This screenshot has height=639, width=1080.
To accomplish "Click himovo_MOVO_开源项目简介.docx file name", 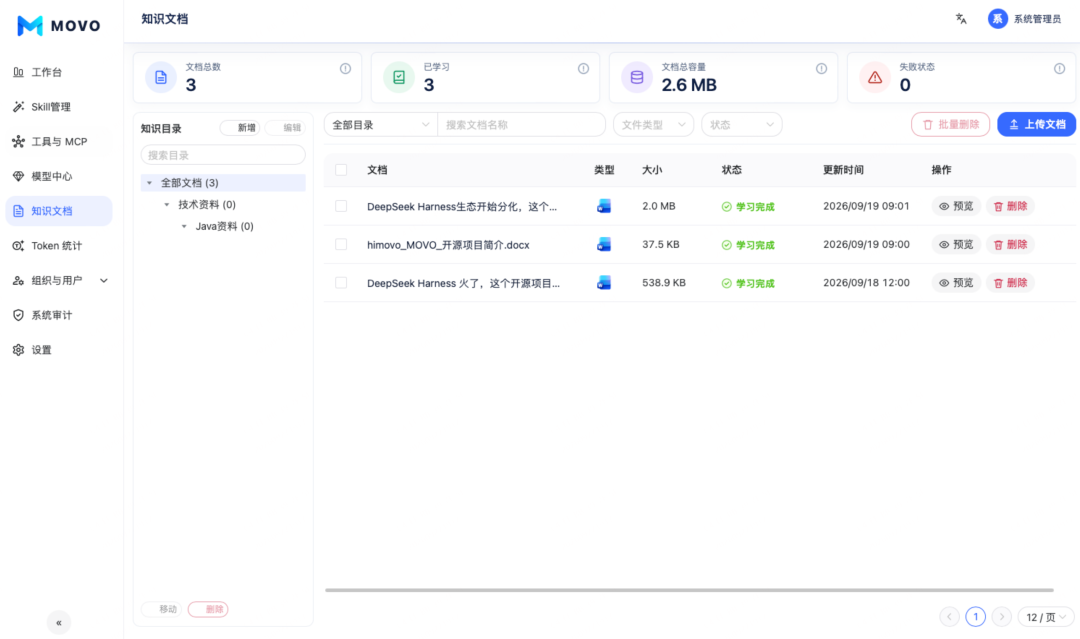I will [x=448, y=245].
